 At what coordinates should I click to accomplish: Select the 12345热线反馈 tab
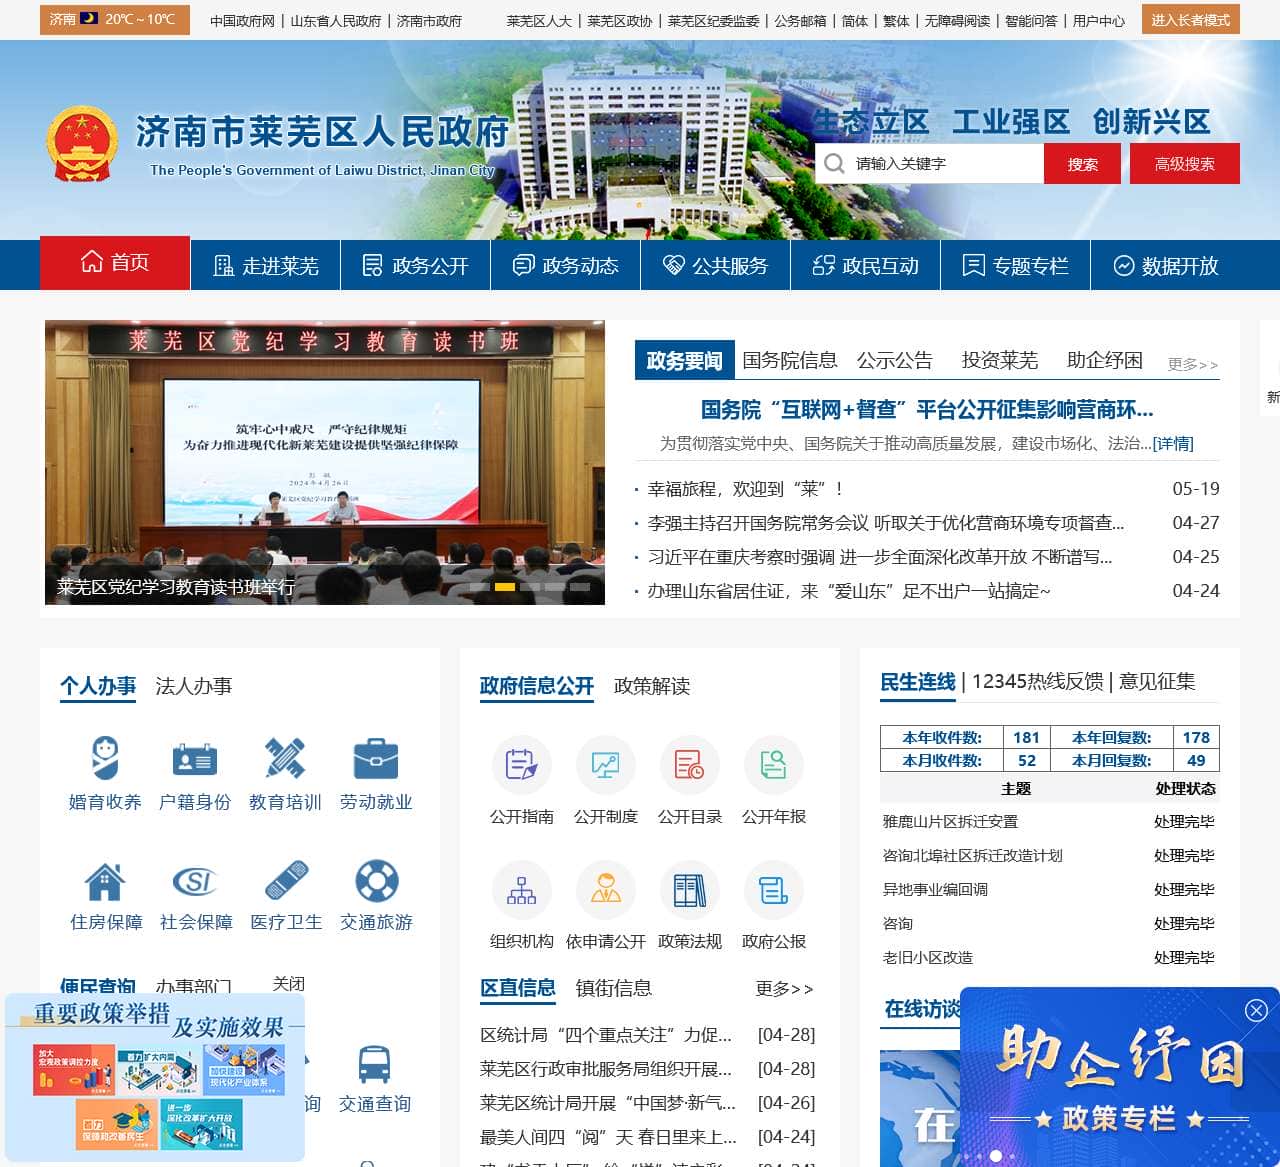(1038, 681)
